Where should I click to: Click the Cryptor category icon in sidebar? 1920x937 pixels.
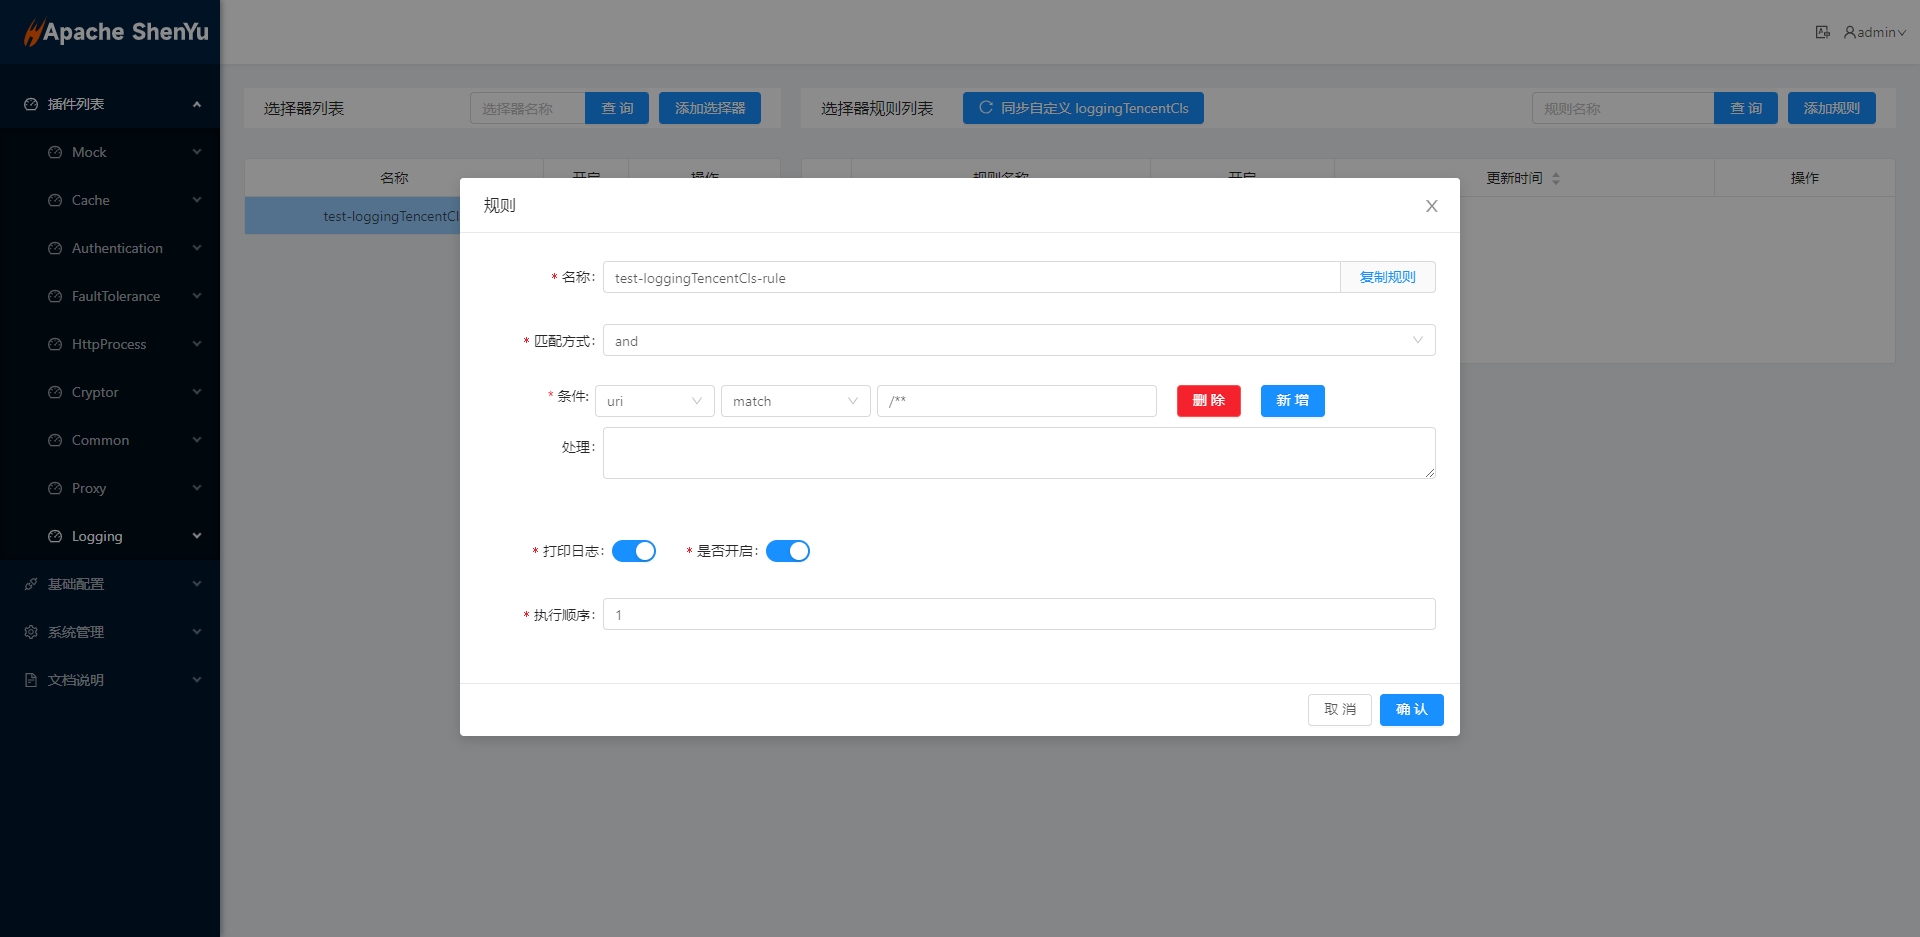(x=55, y=392)
